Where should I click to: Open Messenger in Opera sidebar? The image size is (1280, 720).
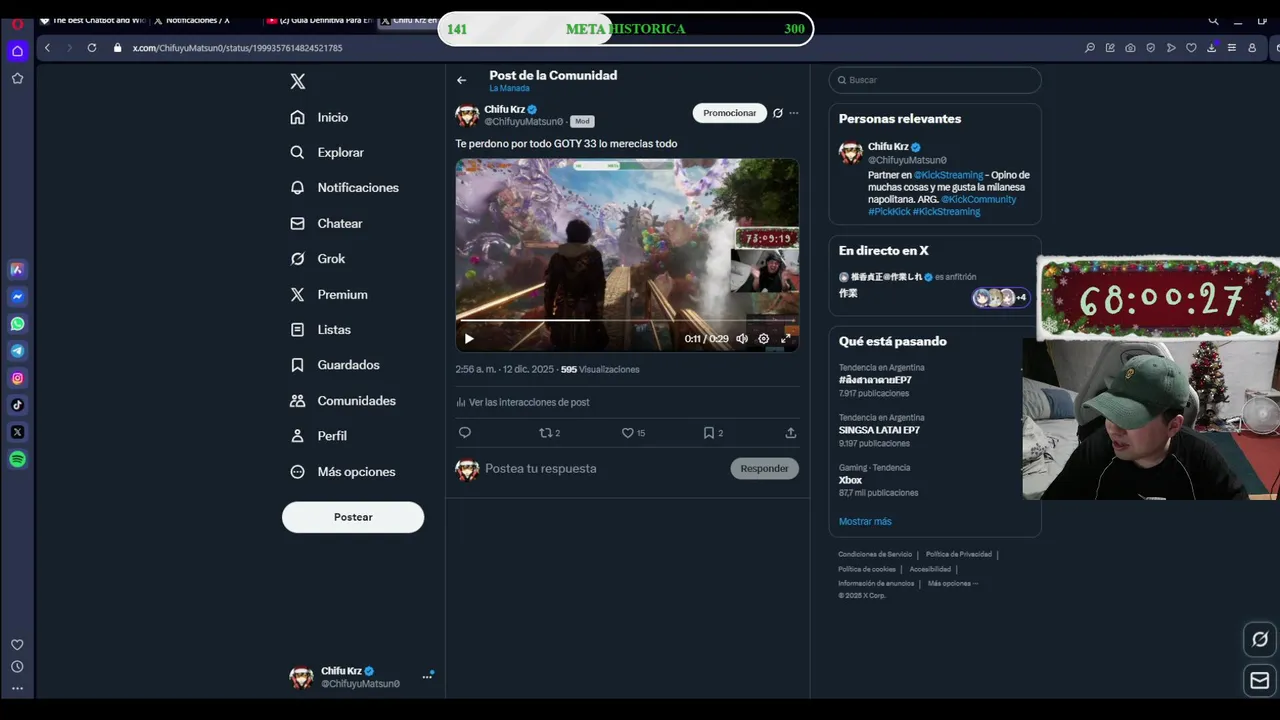(17, 297)
